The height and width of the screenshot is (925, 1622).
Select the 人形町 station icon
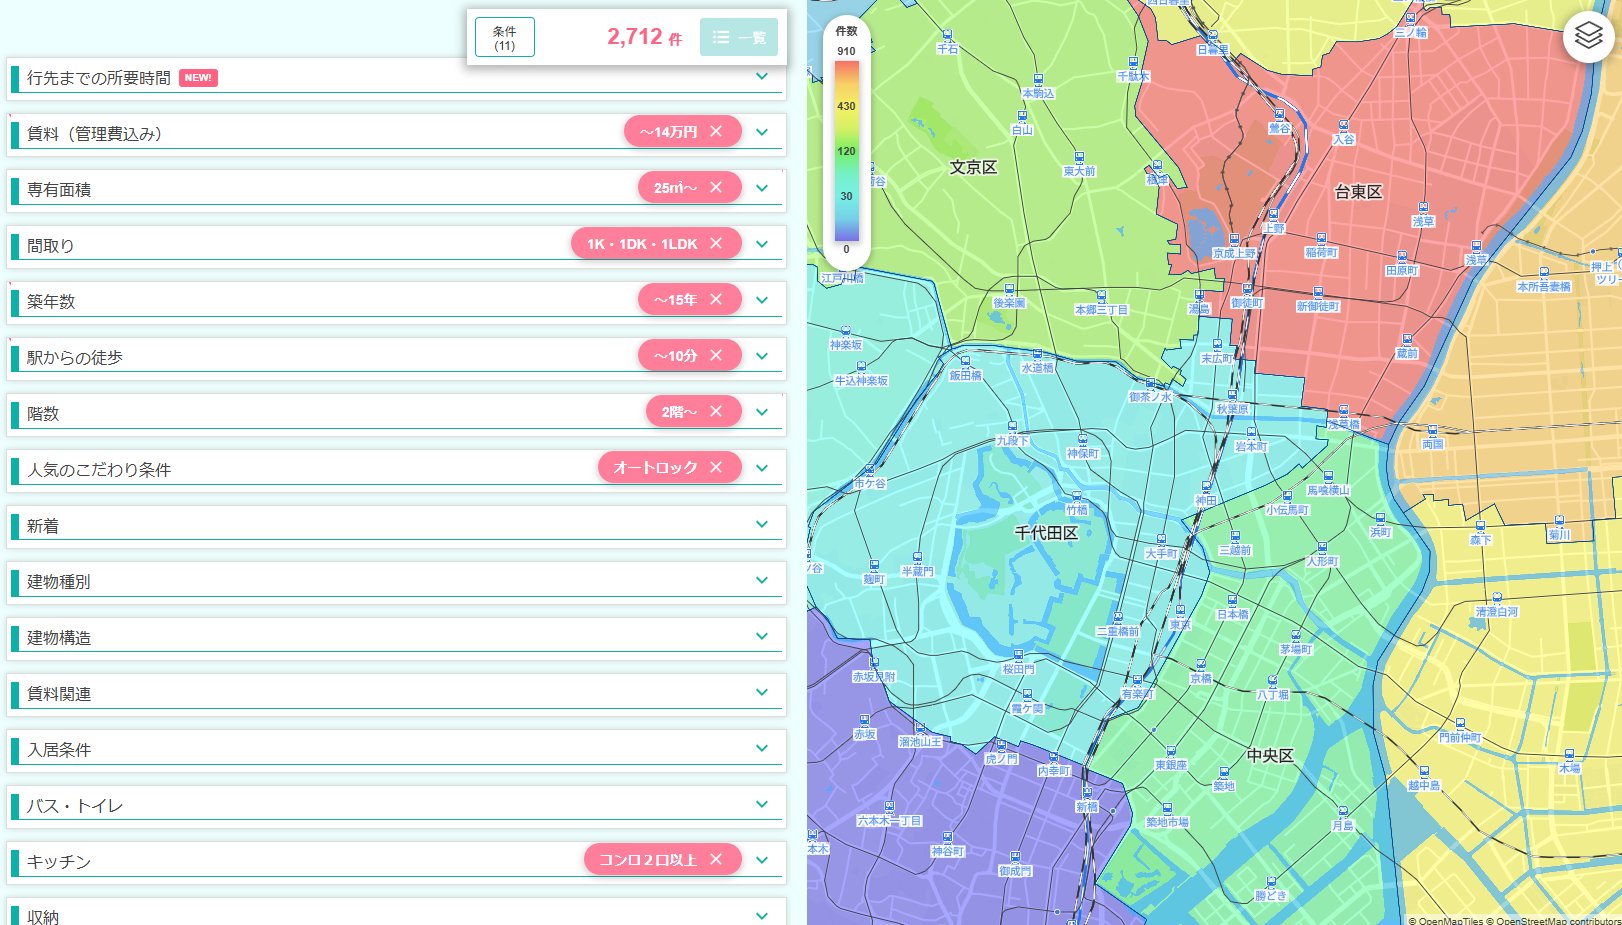pyautogui.click(x=1322, y=548)
